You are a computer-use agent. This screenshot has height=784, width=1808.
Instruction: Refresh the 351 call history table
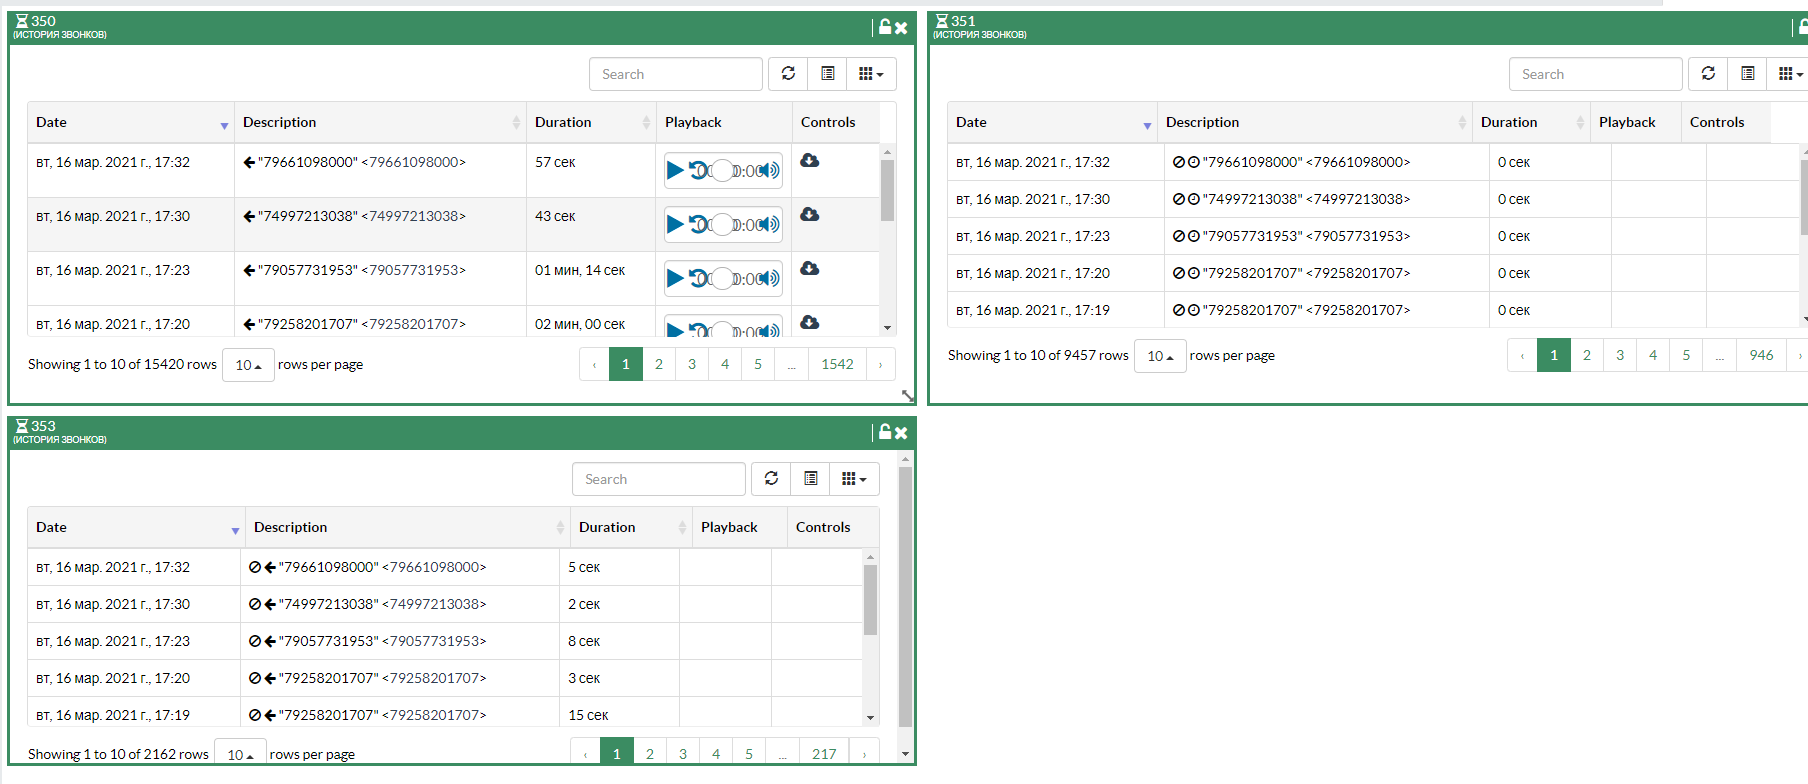pos(1708,74)
